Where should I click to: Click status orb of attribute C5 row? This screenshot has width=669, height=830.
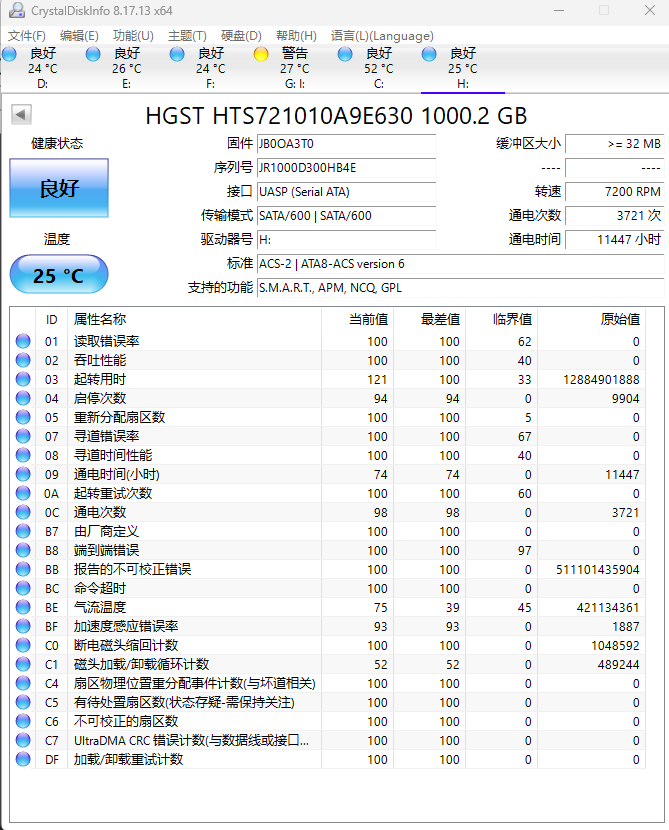(23, 702)
